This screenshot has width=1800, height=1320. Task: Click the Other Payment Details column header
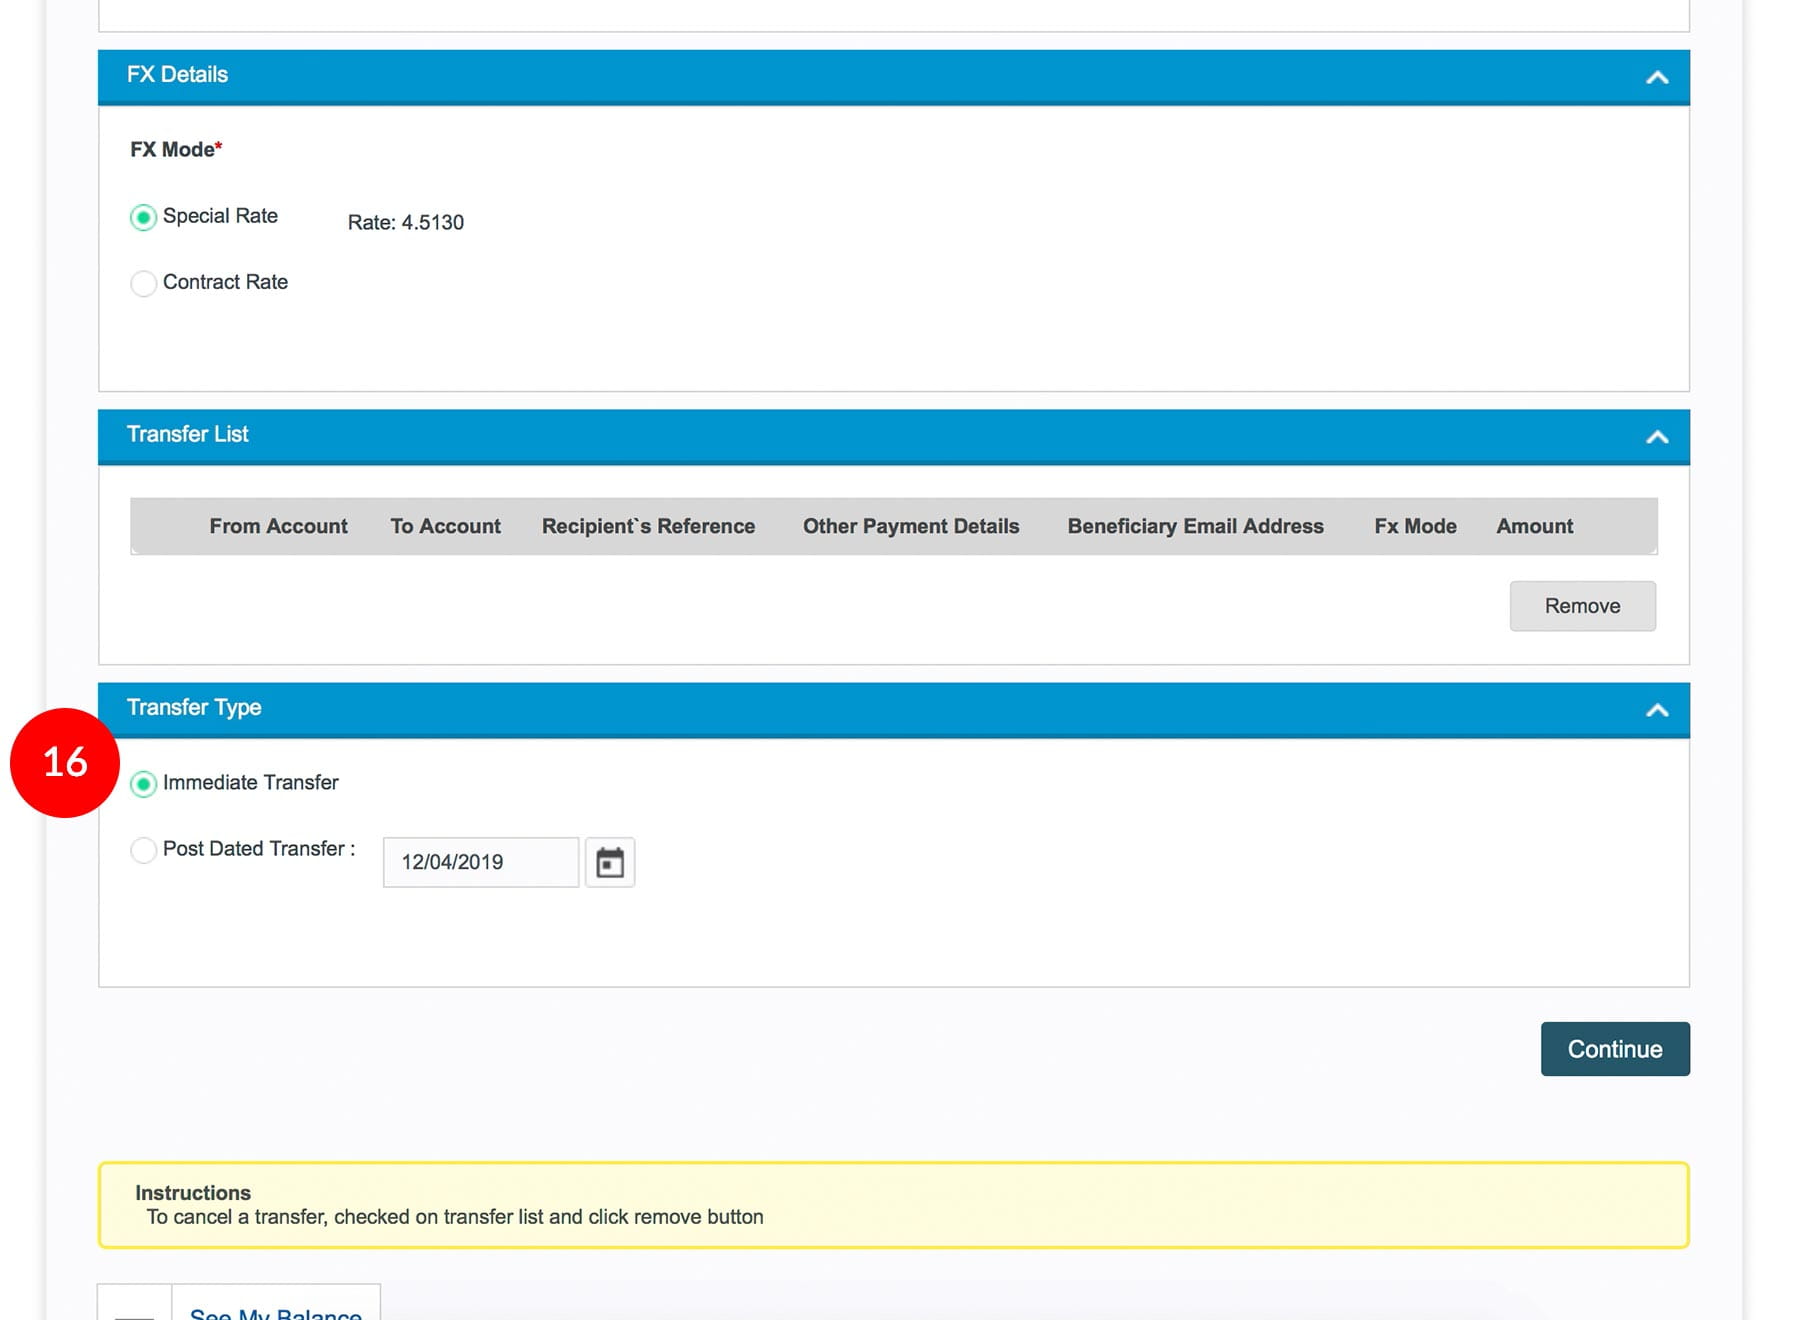pyautogui.click(x=910, y=526)
